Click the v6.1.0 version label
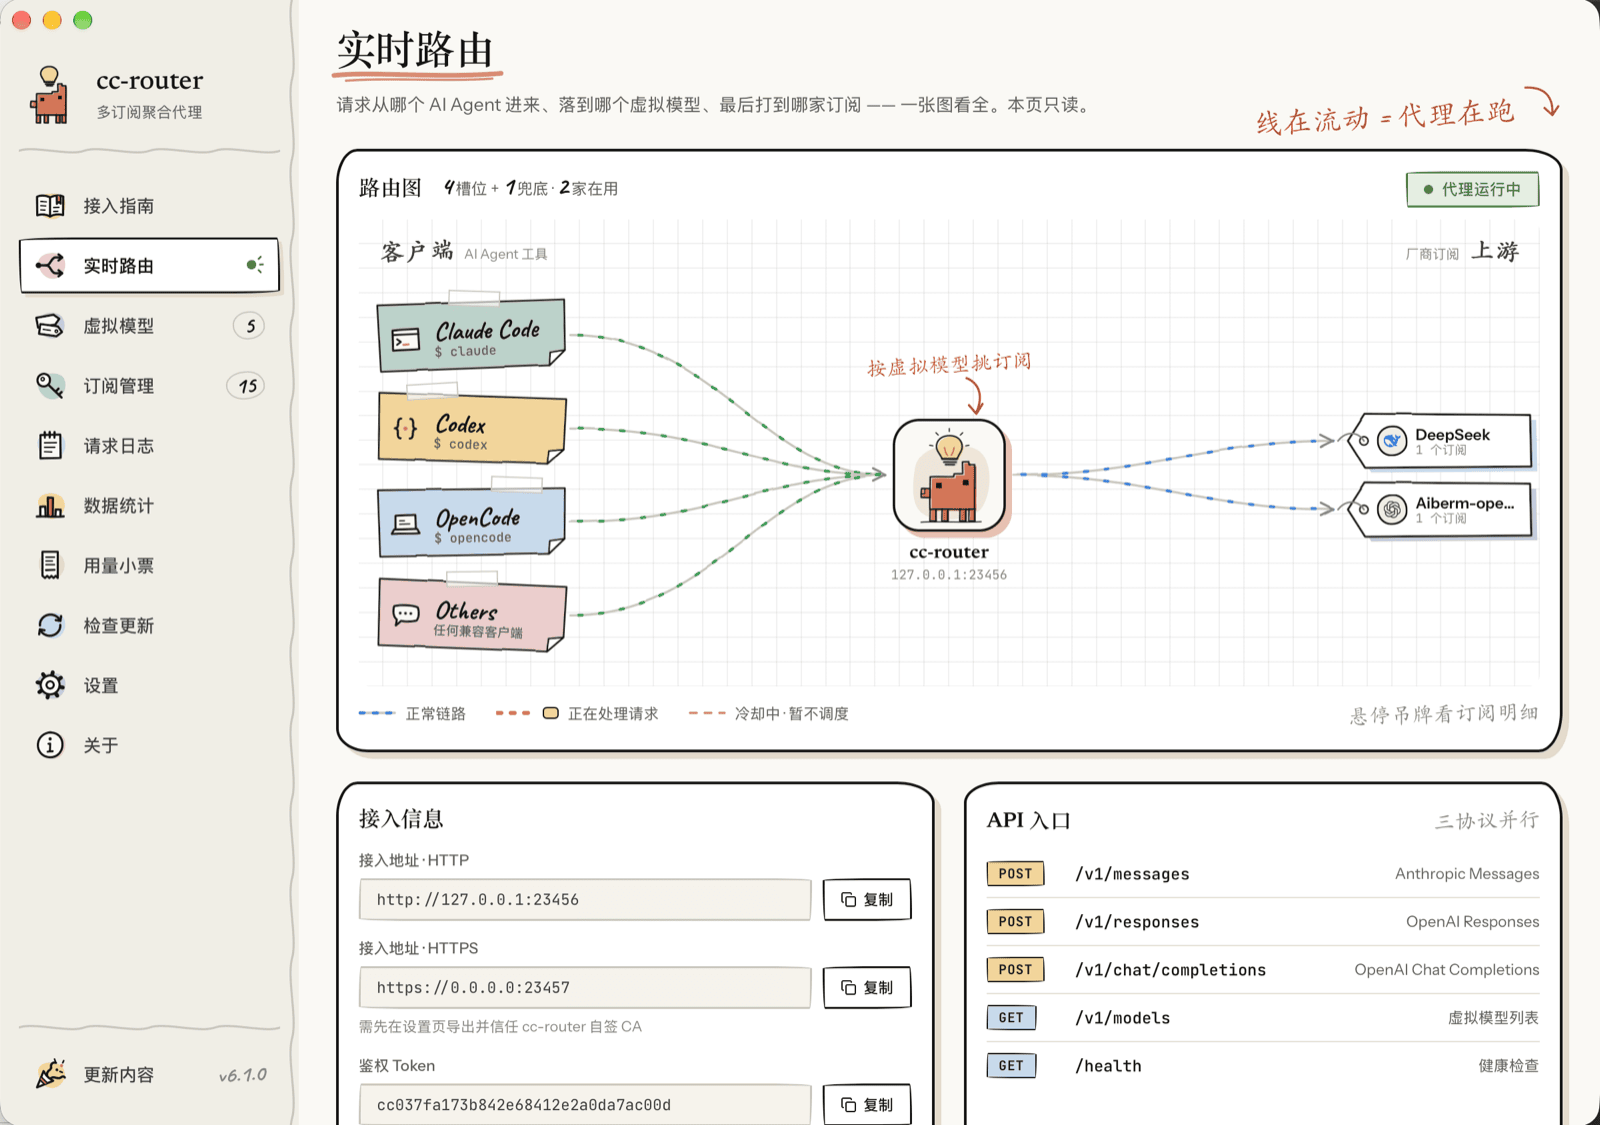This screenshot has width=1600, height=1125. (x=243, y=1075)
